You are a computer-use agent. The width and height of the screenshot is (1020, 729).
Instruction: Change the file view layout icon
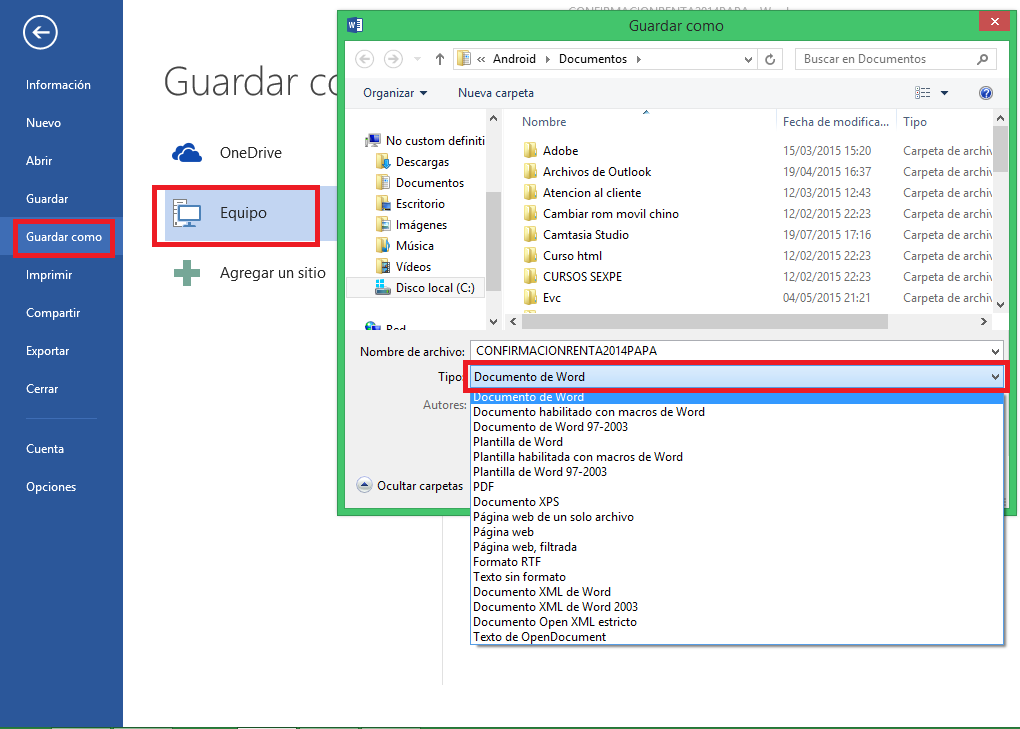pyautogui.click(x=922, y=93)
